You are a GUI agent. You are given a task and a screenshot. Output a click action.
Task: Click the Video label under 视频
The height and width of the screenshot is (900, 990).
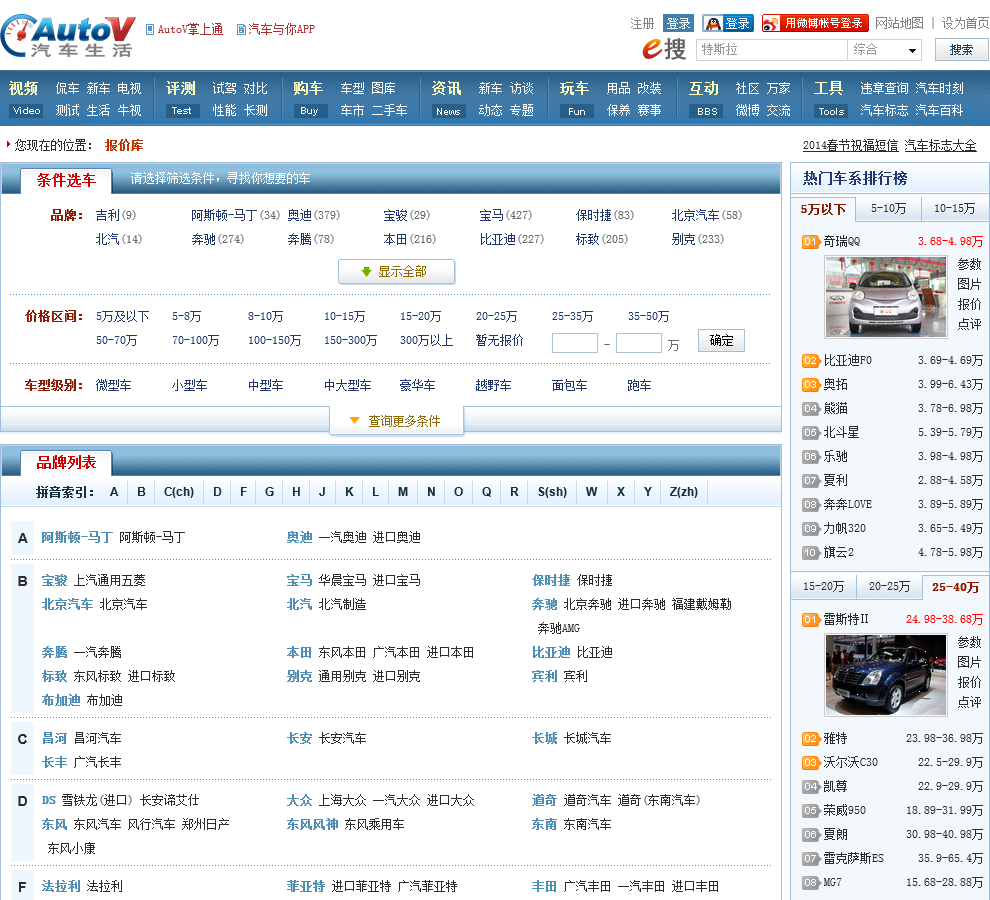[x=27, y=111]
